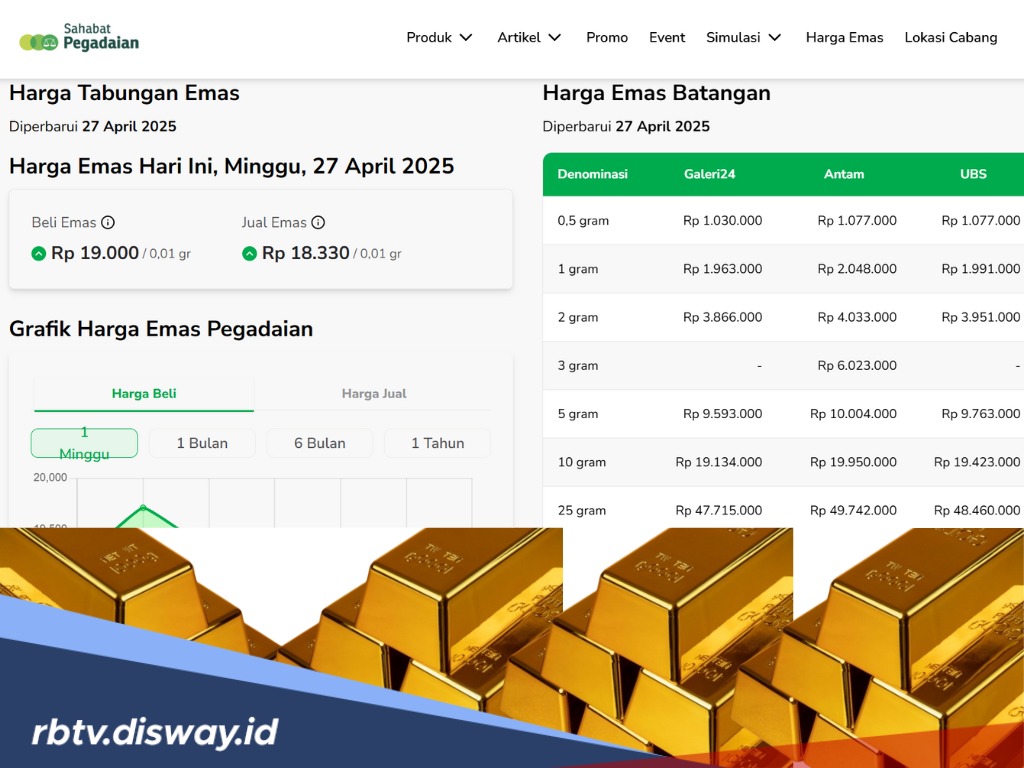
Task: Open the Jual Emas info tooltip
Action: (x=318, y=222)
